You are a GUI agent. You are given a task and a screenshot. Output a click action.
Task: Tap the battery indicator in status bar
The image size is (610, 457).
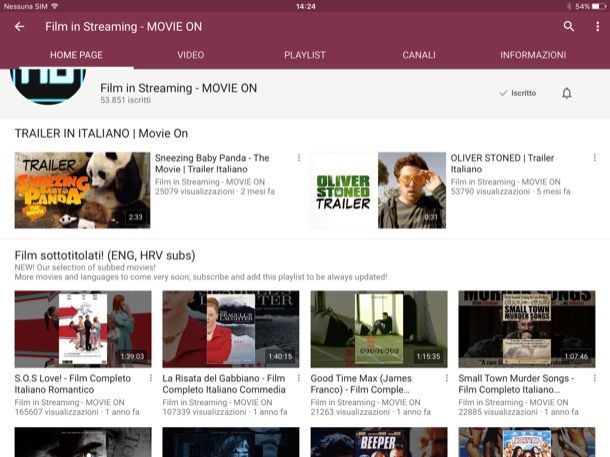599,6
